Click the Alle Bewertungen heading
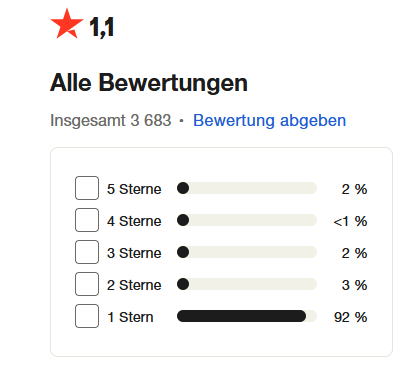 coord(149,83)
